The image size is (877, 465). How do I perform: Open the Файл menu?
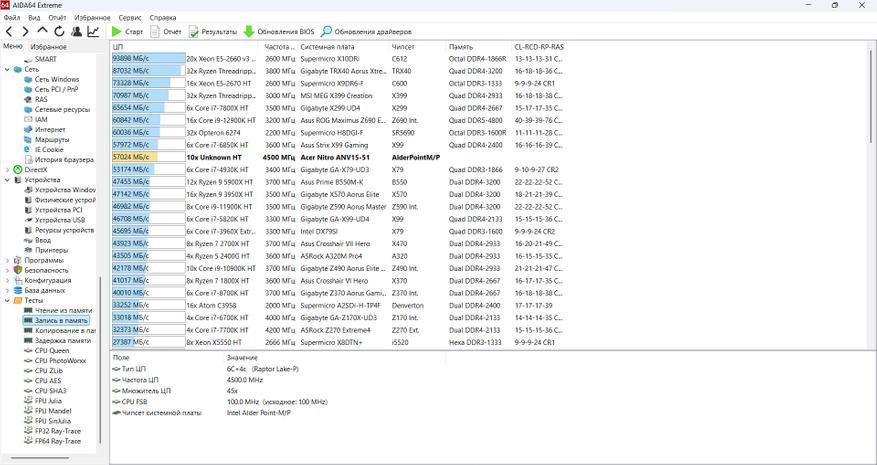[12, 18]
